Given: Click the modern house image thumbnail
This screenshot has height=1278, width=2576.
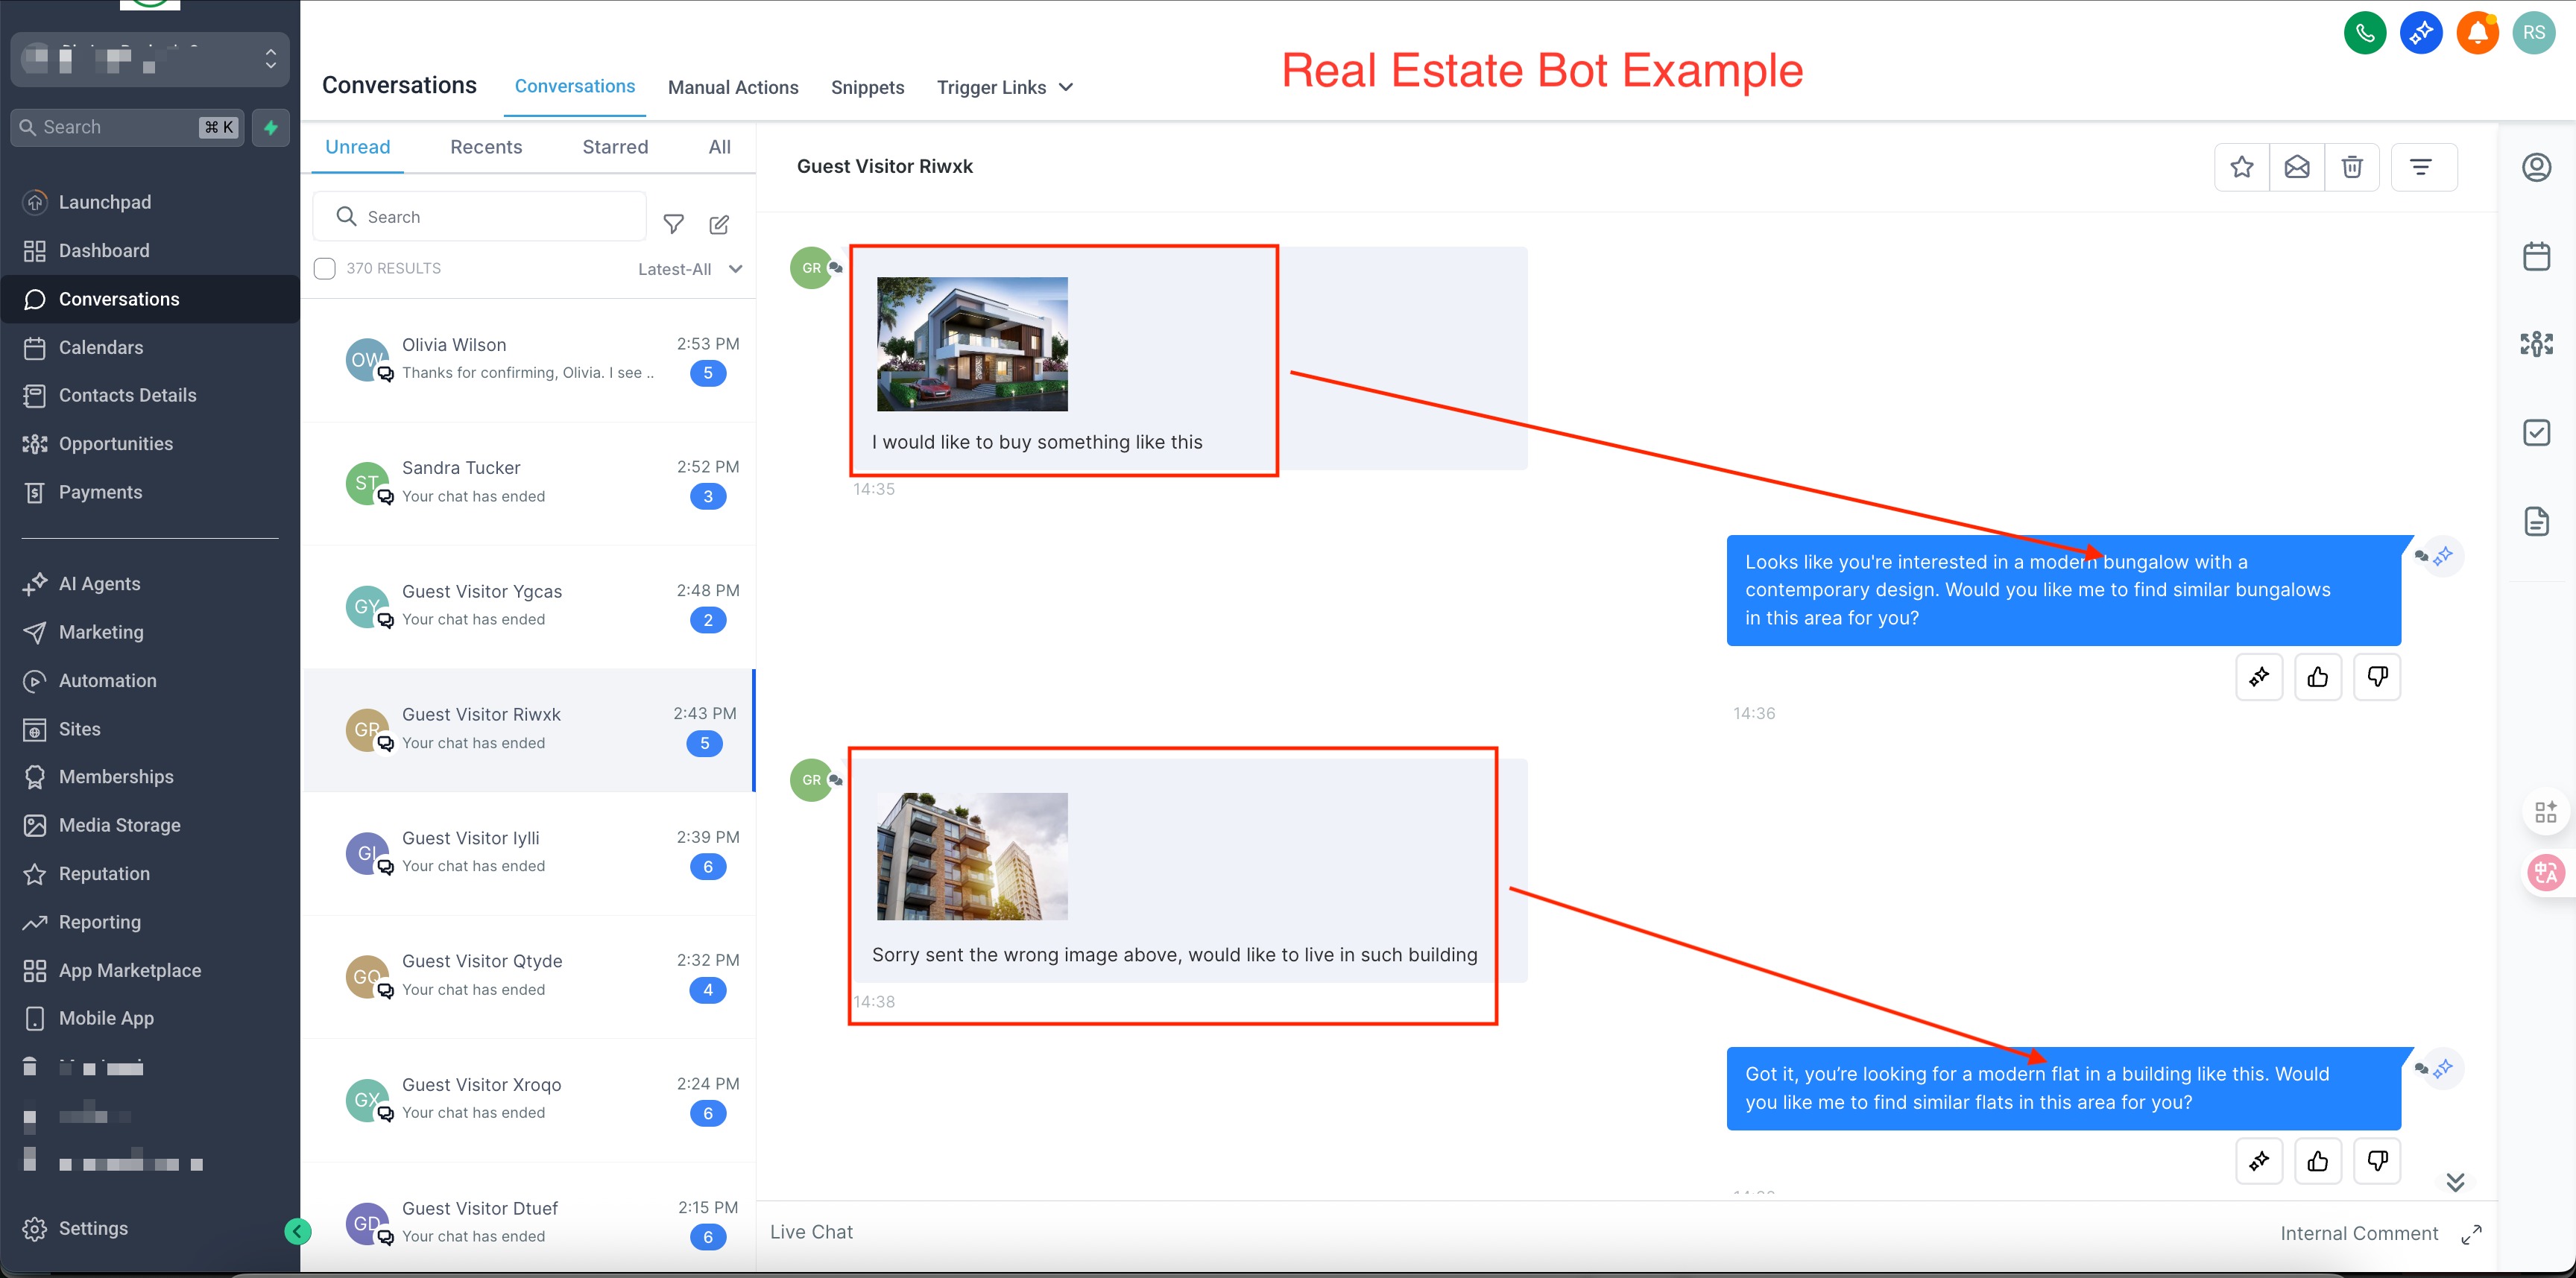Looking at the screenshot, I should tap(972, 344).
